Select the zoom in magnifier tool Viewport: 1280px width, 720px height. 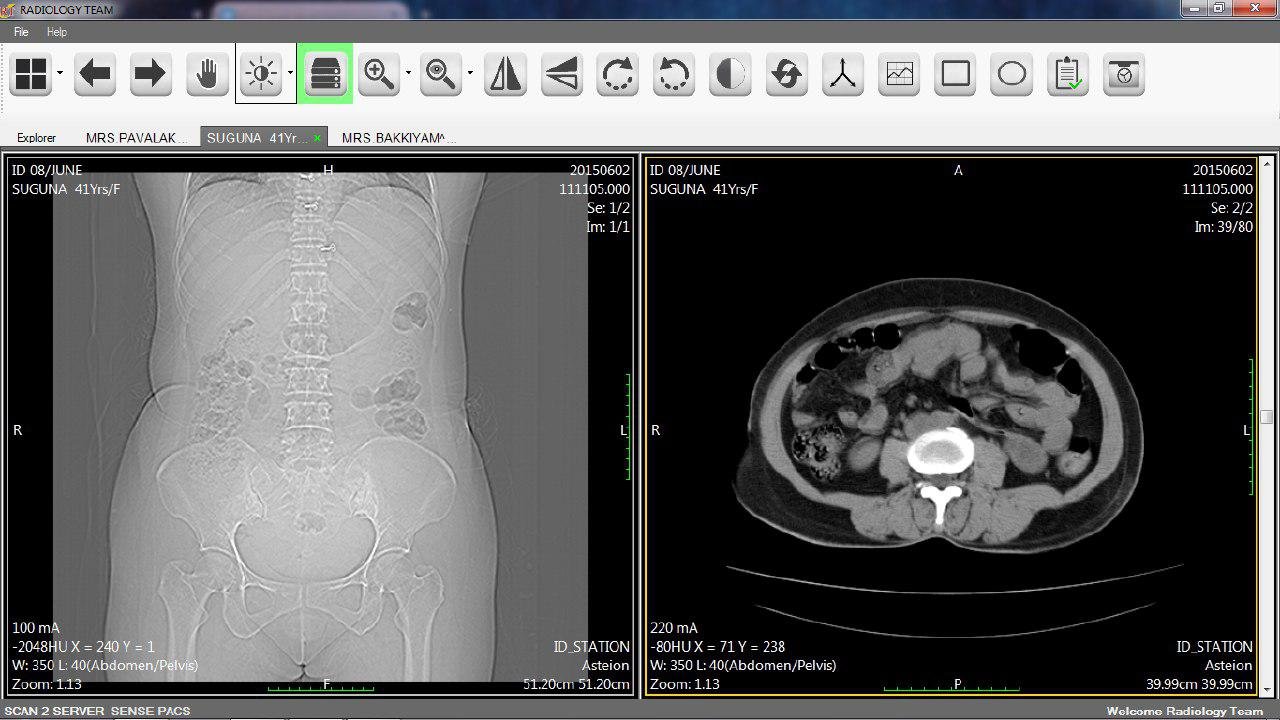(x=378, y=75)
